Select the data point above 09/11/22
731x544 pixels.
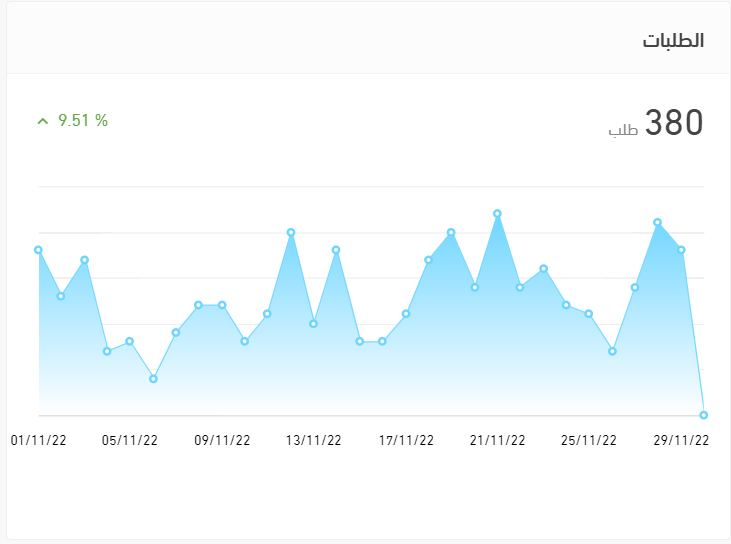(x=222, y=305)
